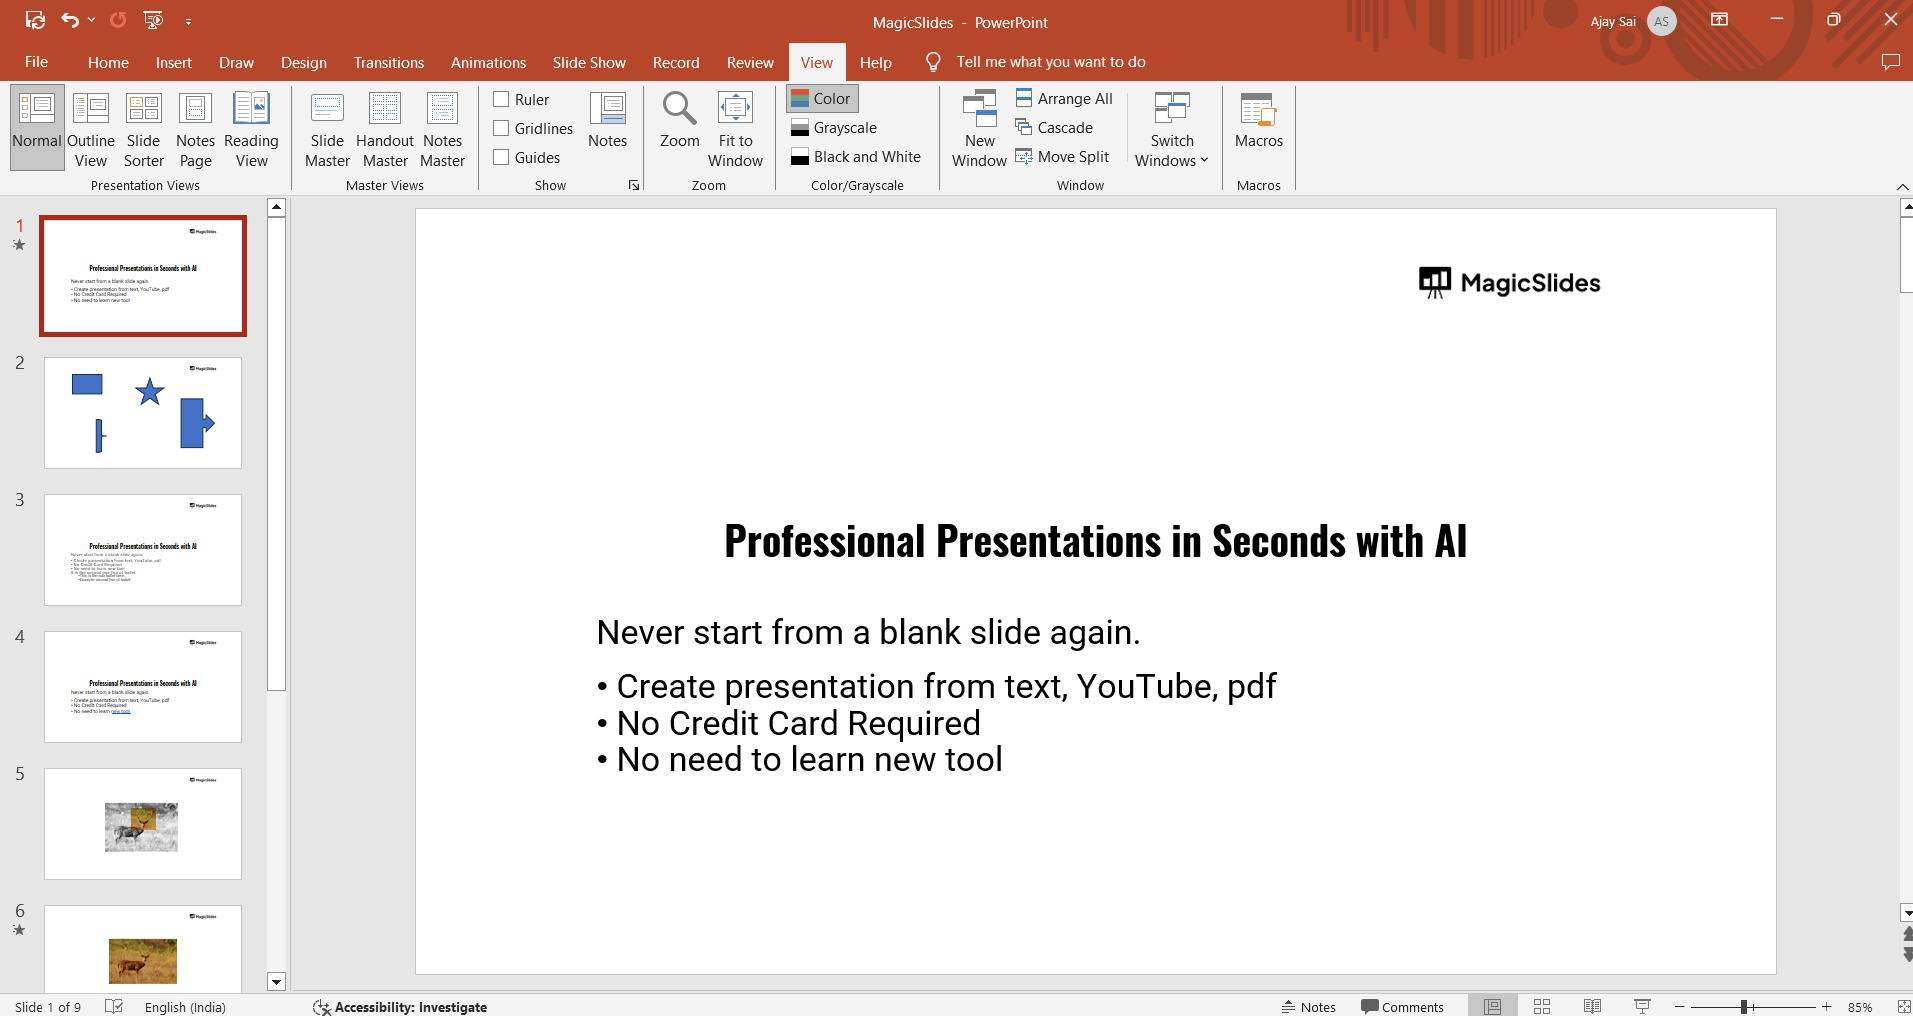Go to the Animations tab
The image size is (1913, 1016).
(488, 62)
